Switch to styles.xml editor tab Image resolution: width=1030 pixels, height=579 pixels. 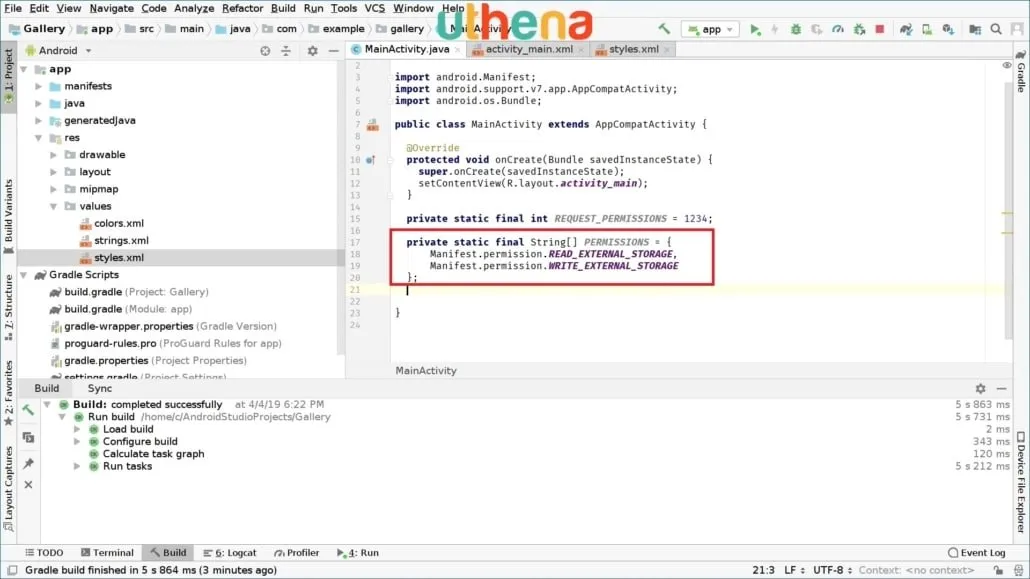pos(633,49)
